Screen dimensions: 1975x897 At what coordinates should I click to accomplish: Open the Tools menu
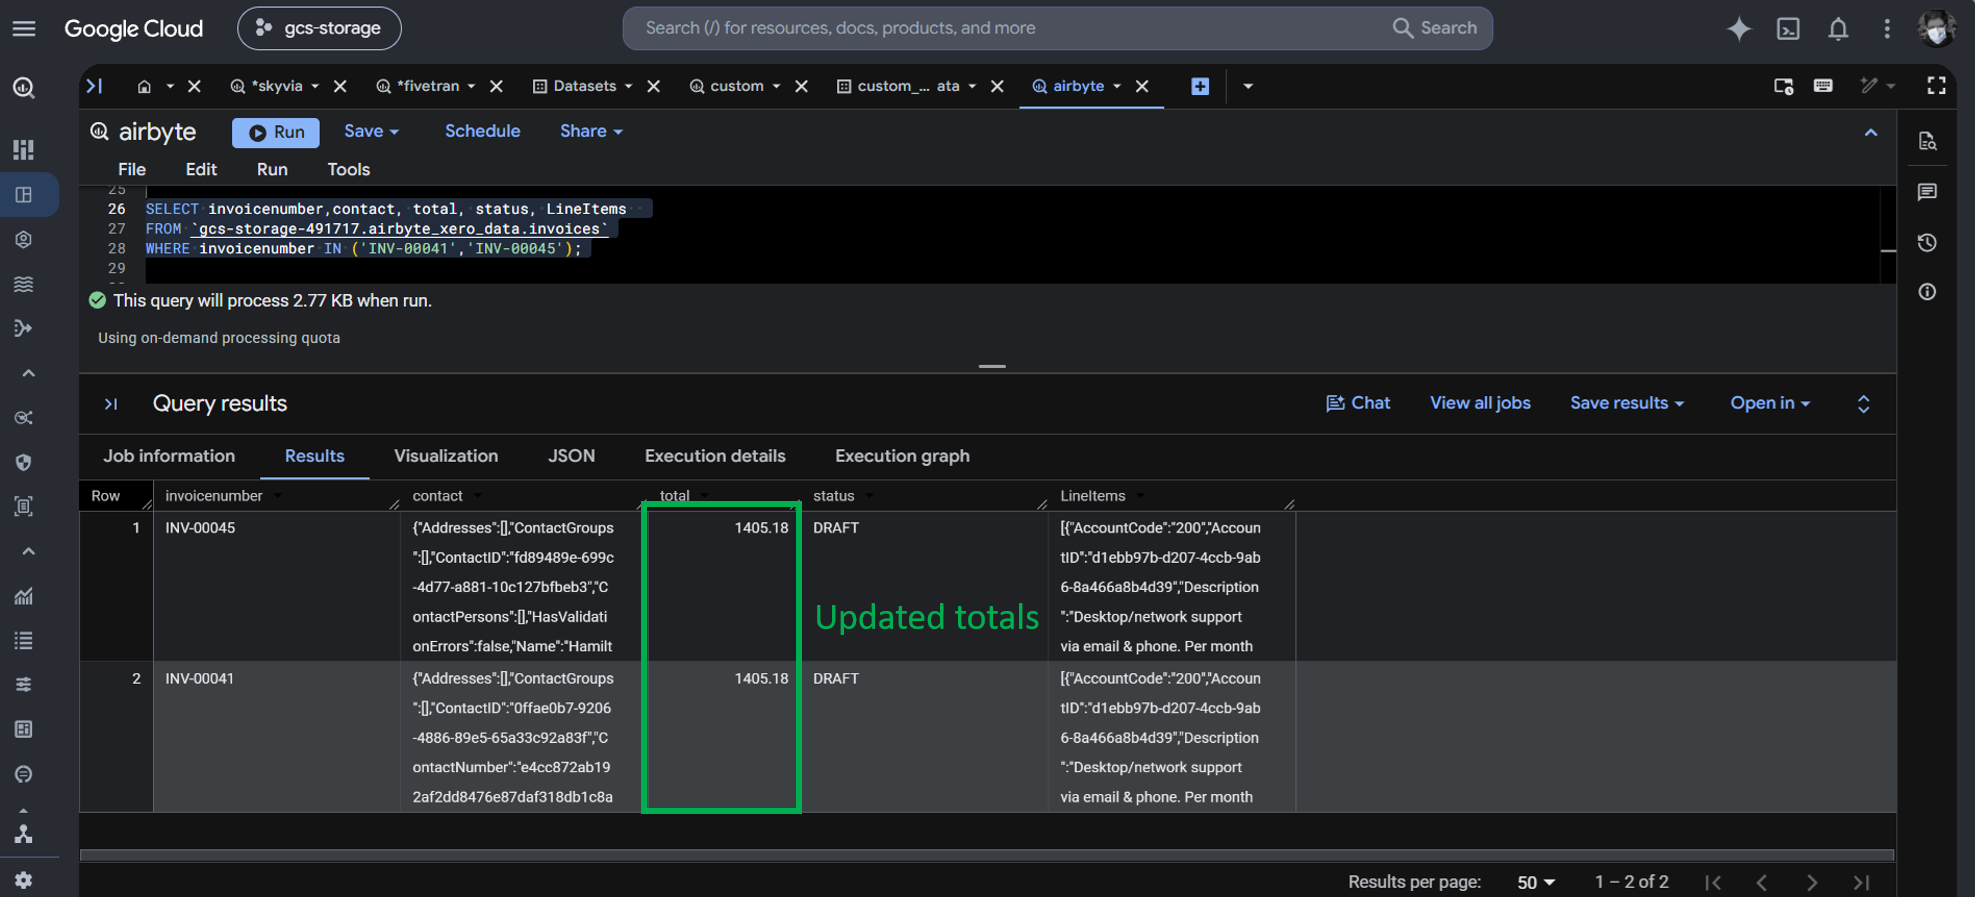pos(348,169)
